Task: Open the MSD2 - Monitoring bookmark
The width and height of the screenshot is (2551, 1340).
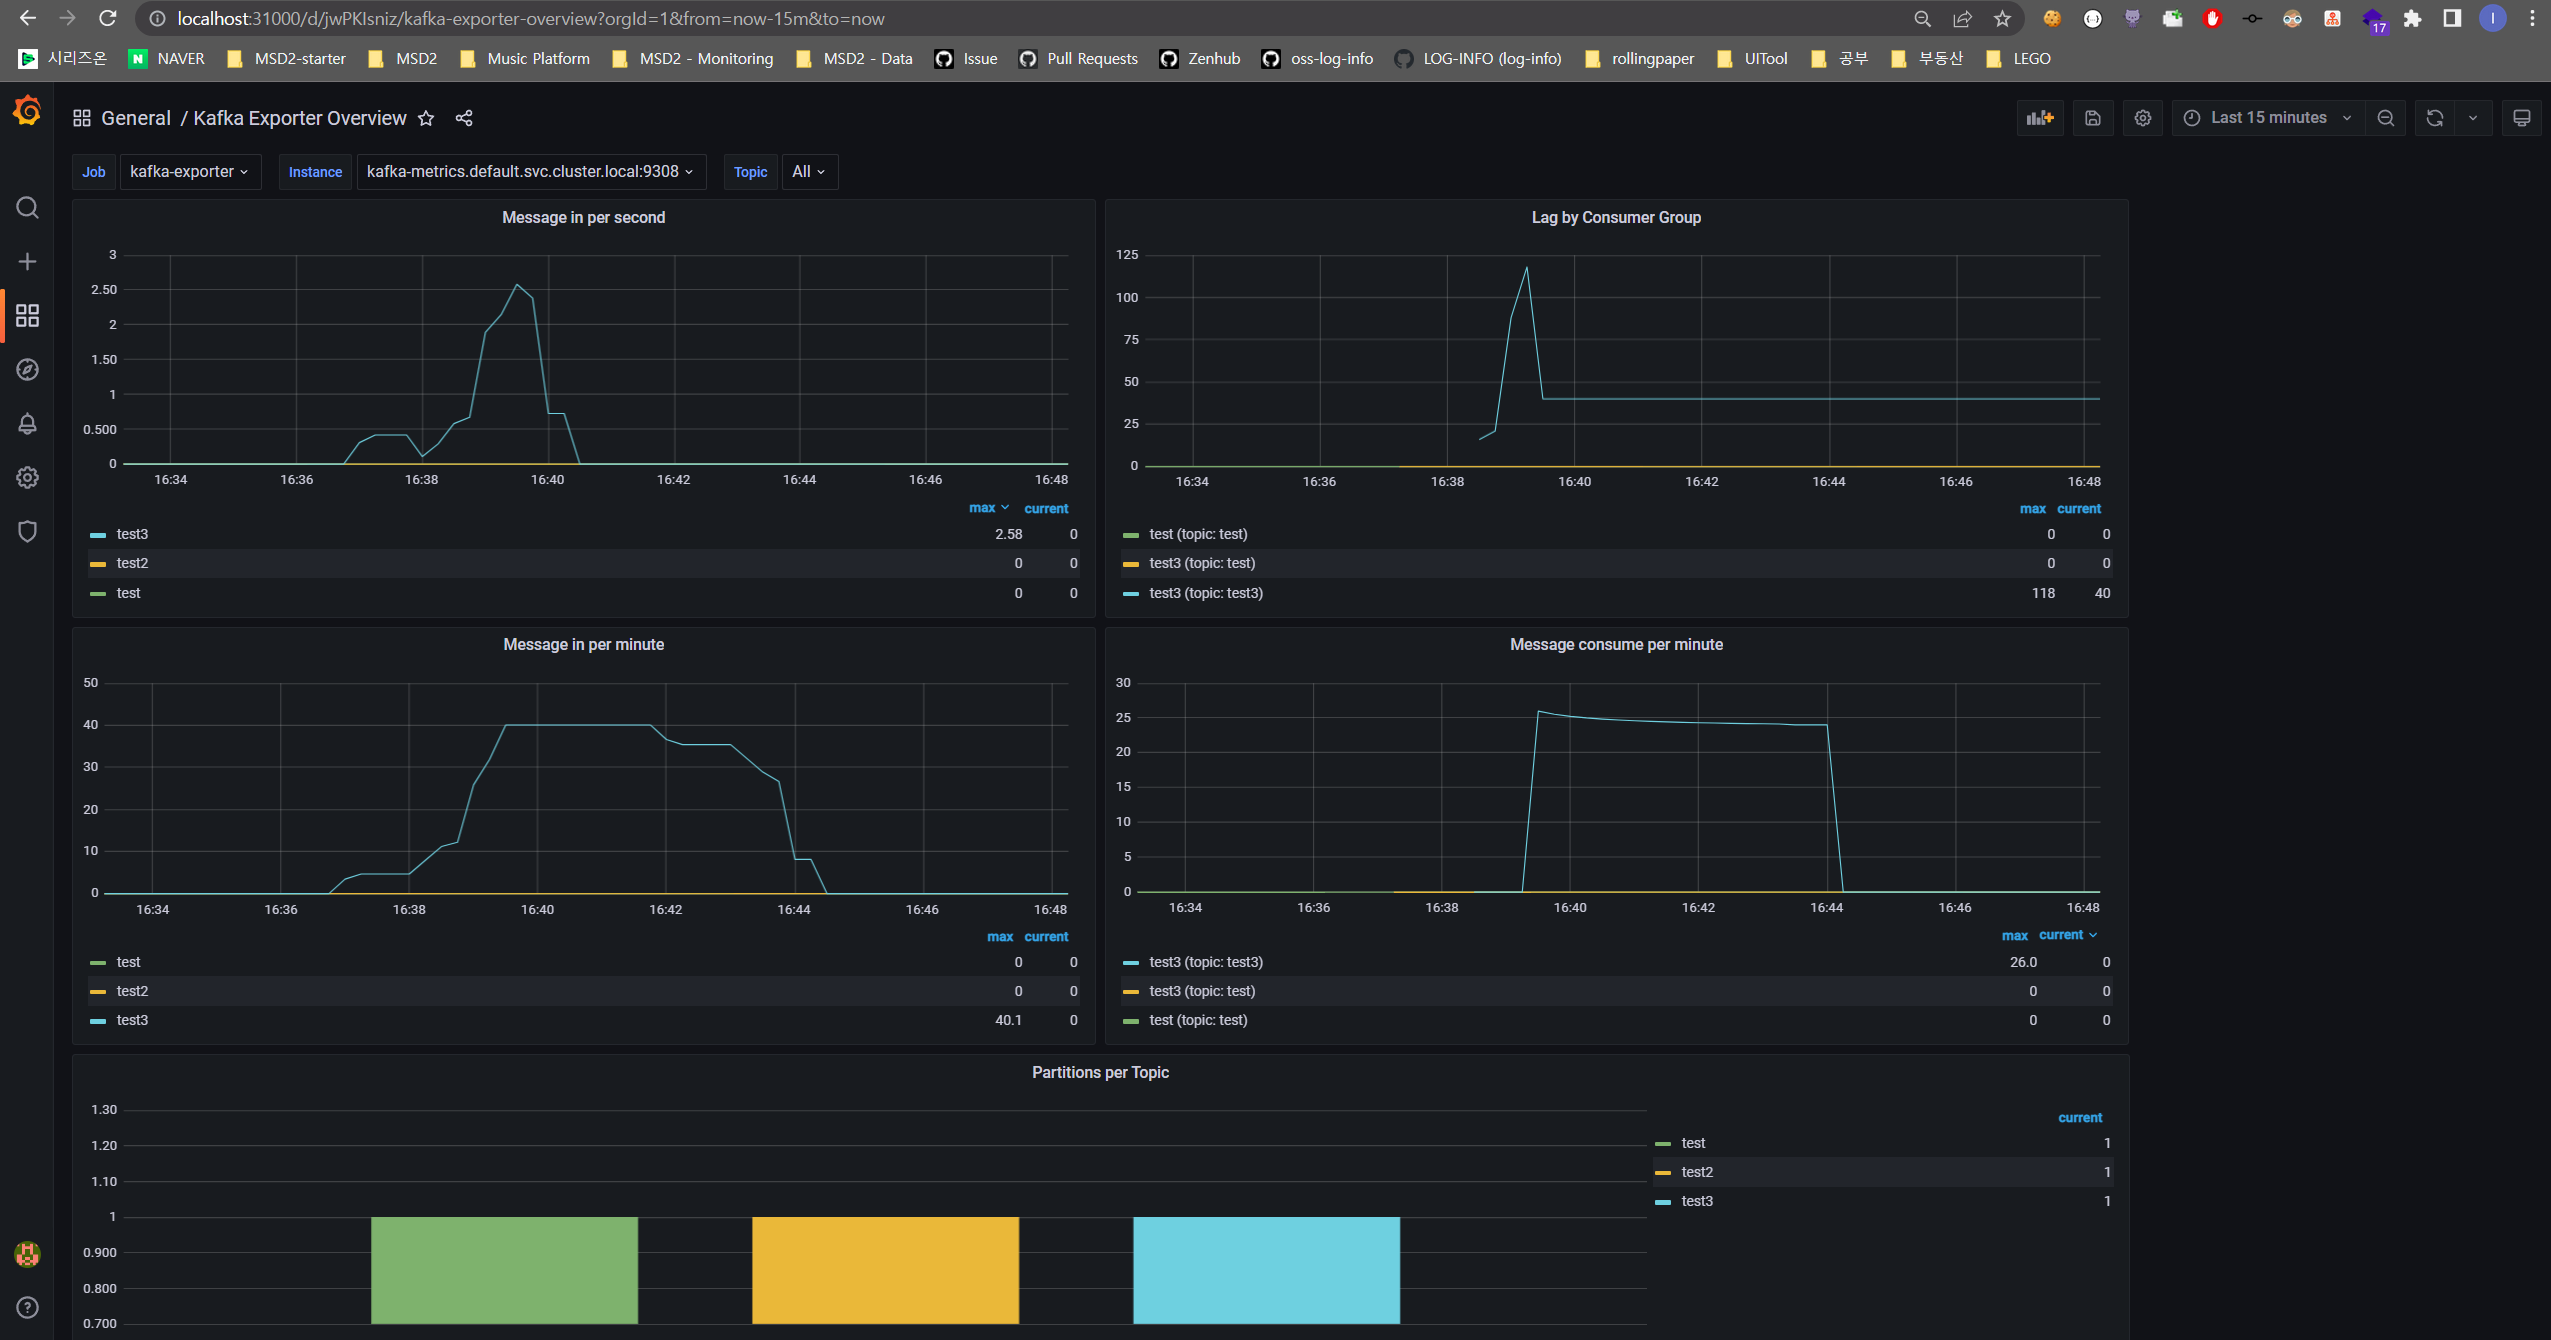Action: click(705, 59)
